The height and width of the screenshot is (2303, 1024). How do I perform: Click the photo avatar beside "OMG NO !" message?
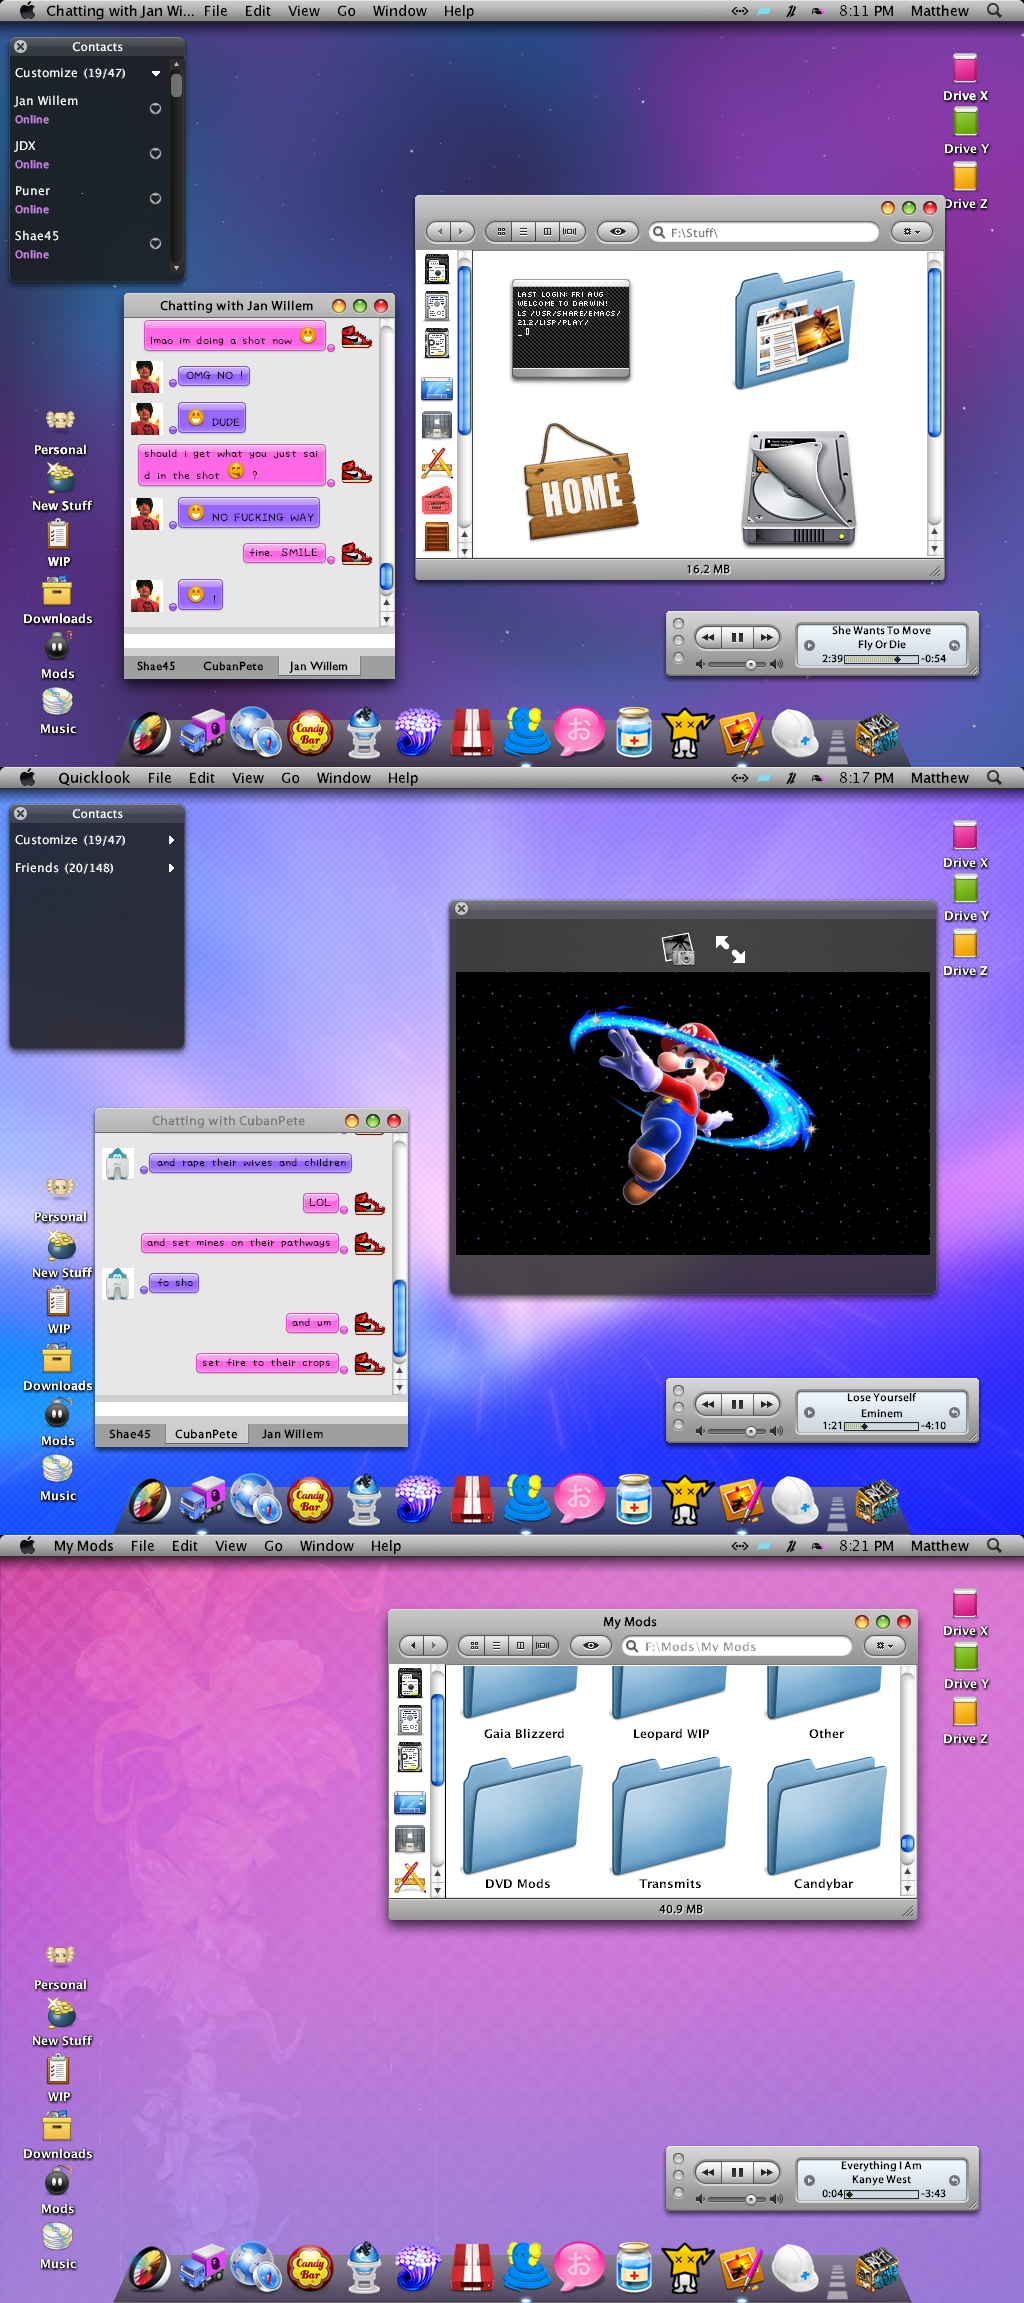click(146, 377)
